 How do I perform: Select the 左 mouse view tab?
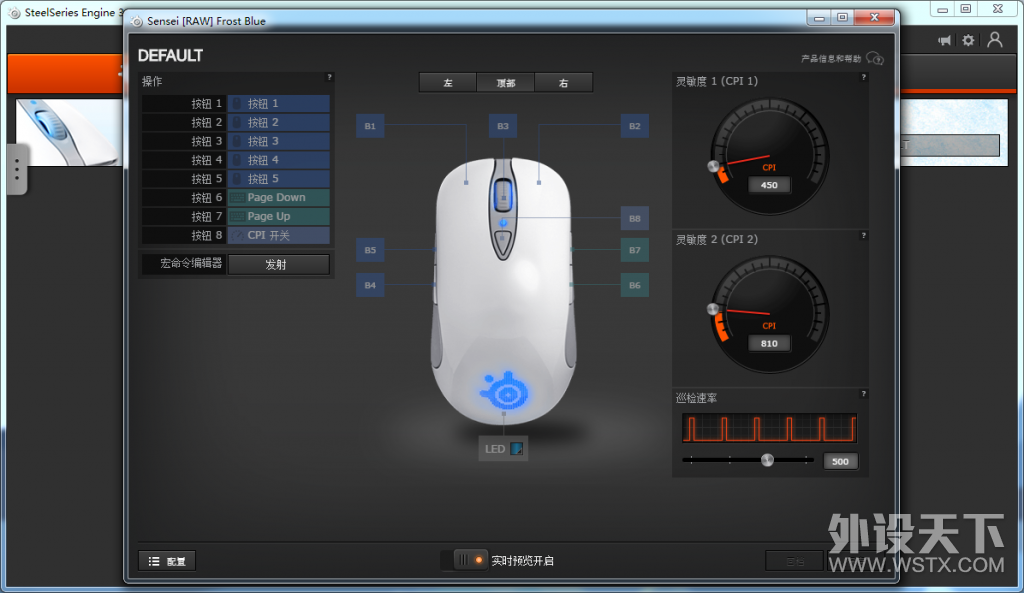click(x=447, y=82)
